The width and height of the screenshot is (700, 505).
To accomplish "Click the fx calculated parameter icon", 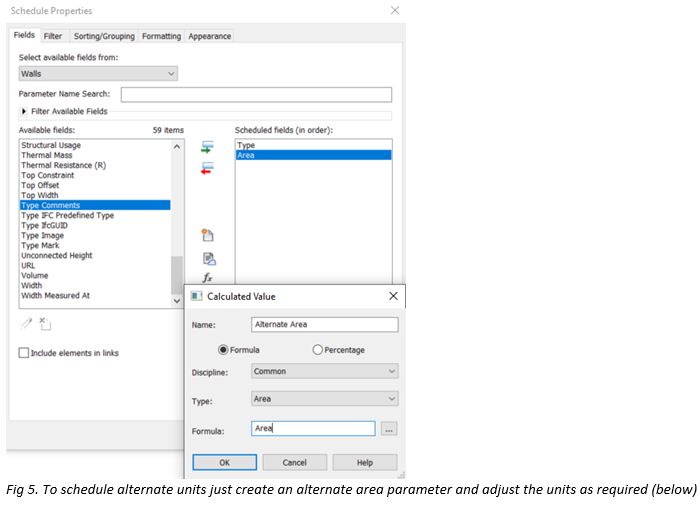I will [x=207, y=278].
